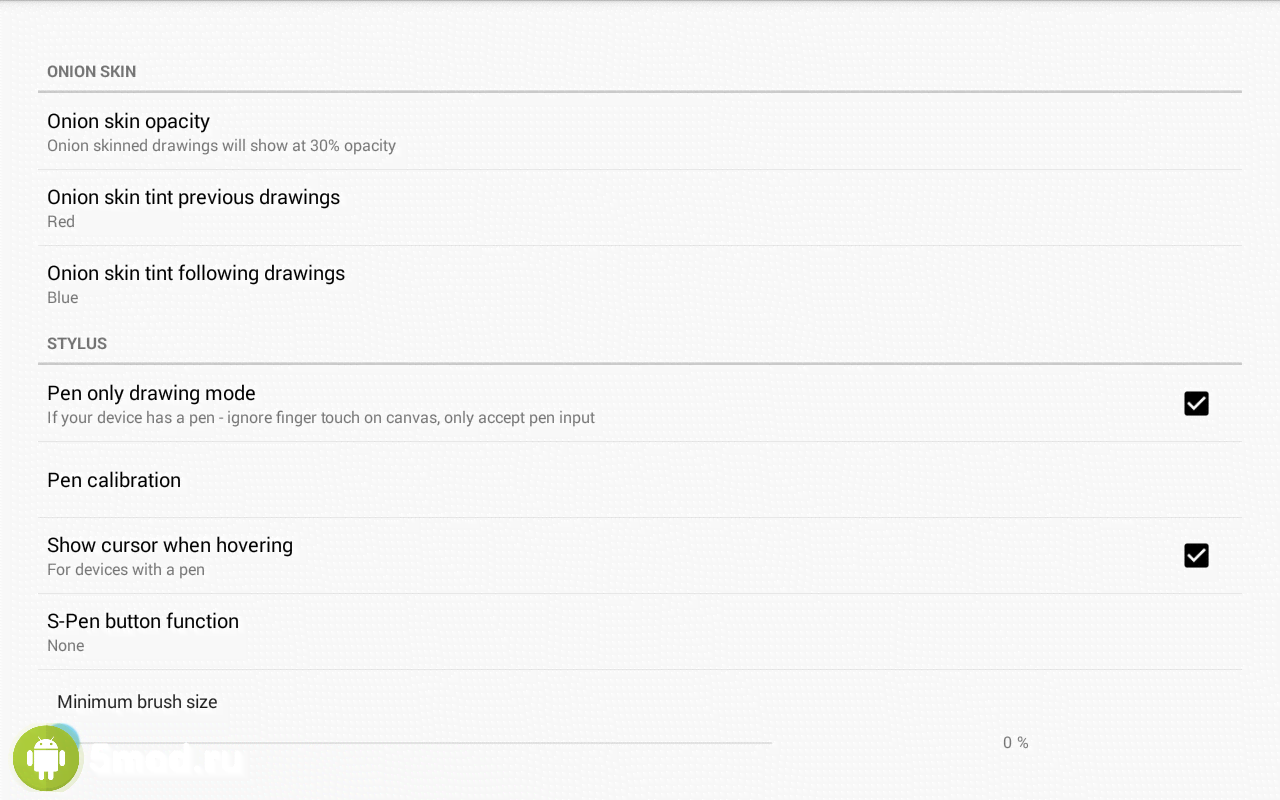Viewport: 1280px width, 800px height.
Task: Click the ignore finger touch description text
Action: (x=321, y=418)
